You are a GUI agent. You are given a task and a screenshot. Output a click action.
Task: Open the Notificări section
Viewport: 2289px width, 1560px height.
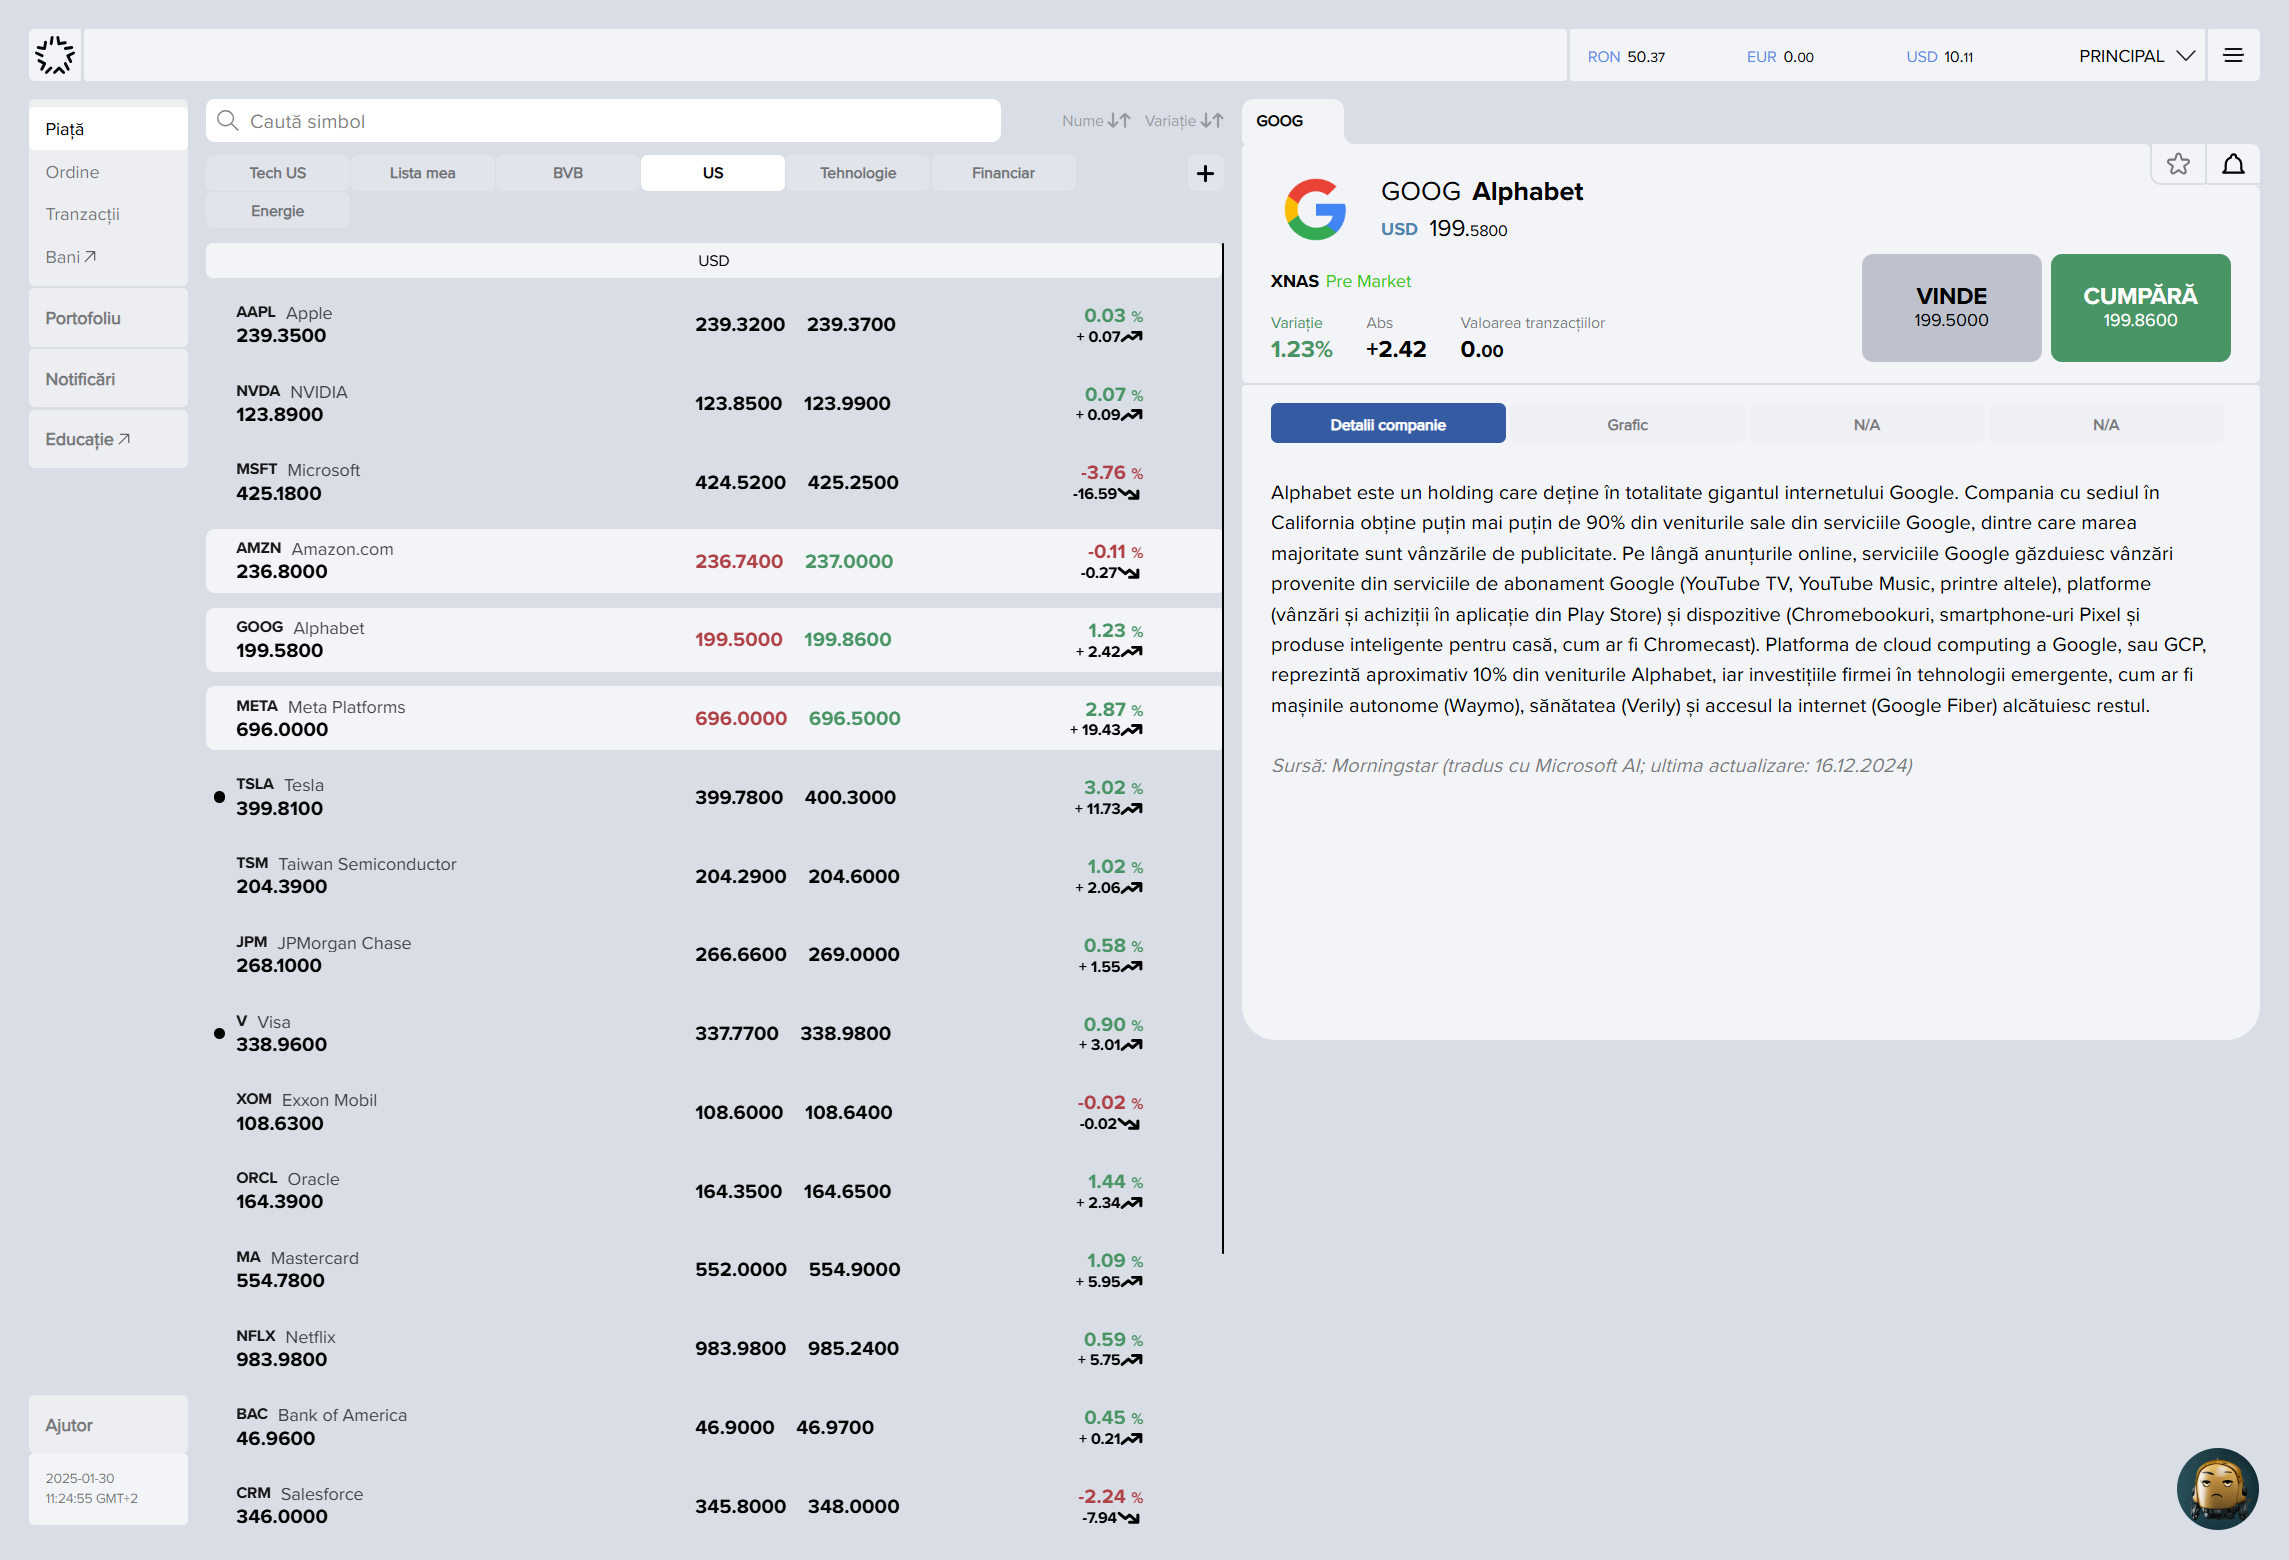(x=108, y=379)
